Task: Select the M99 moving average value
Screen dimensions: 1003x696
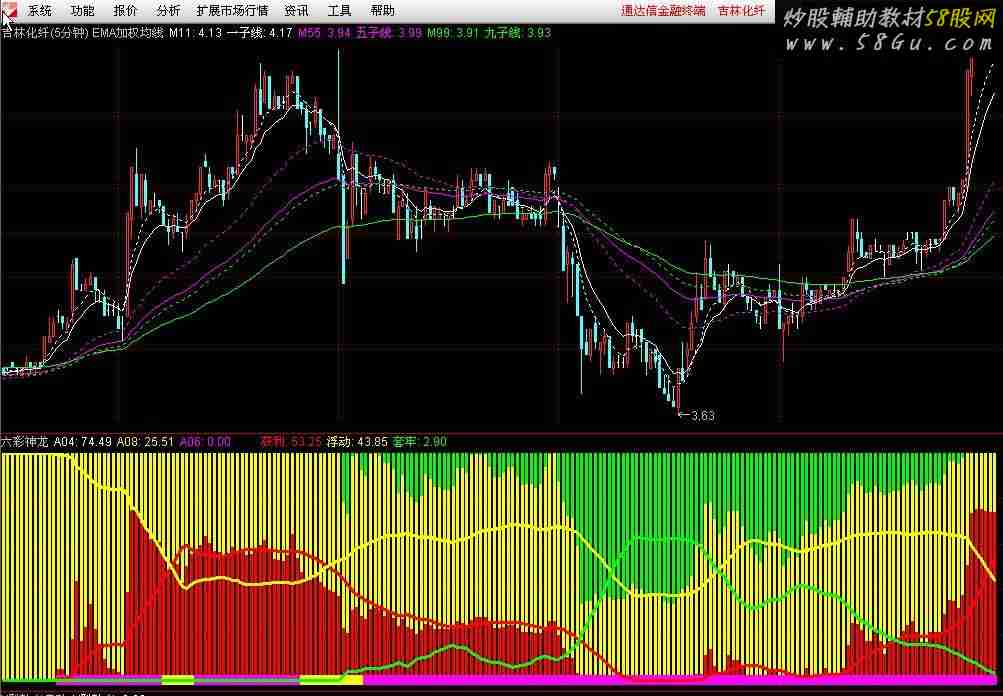Action: (452, 33)
